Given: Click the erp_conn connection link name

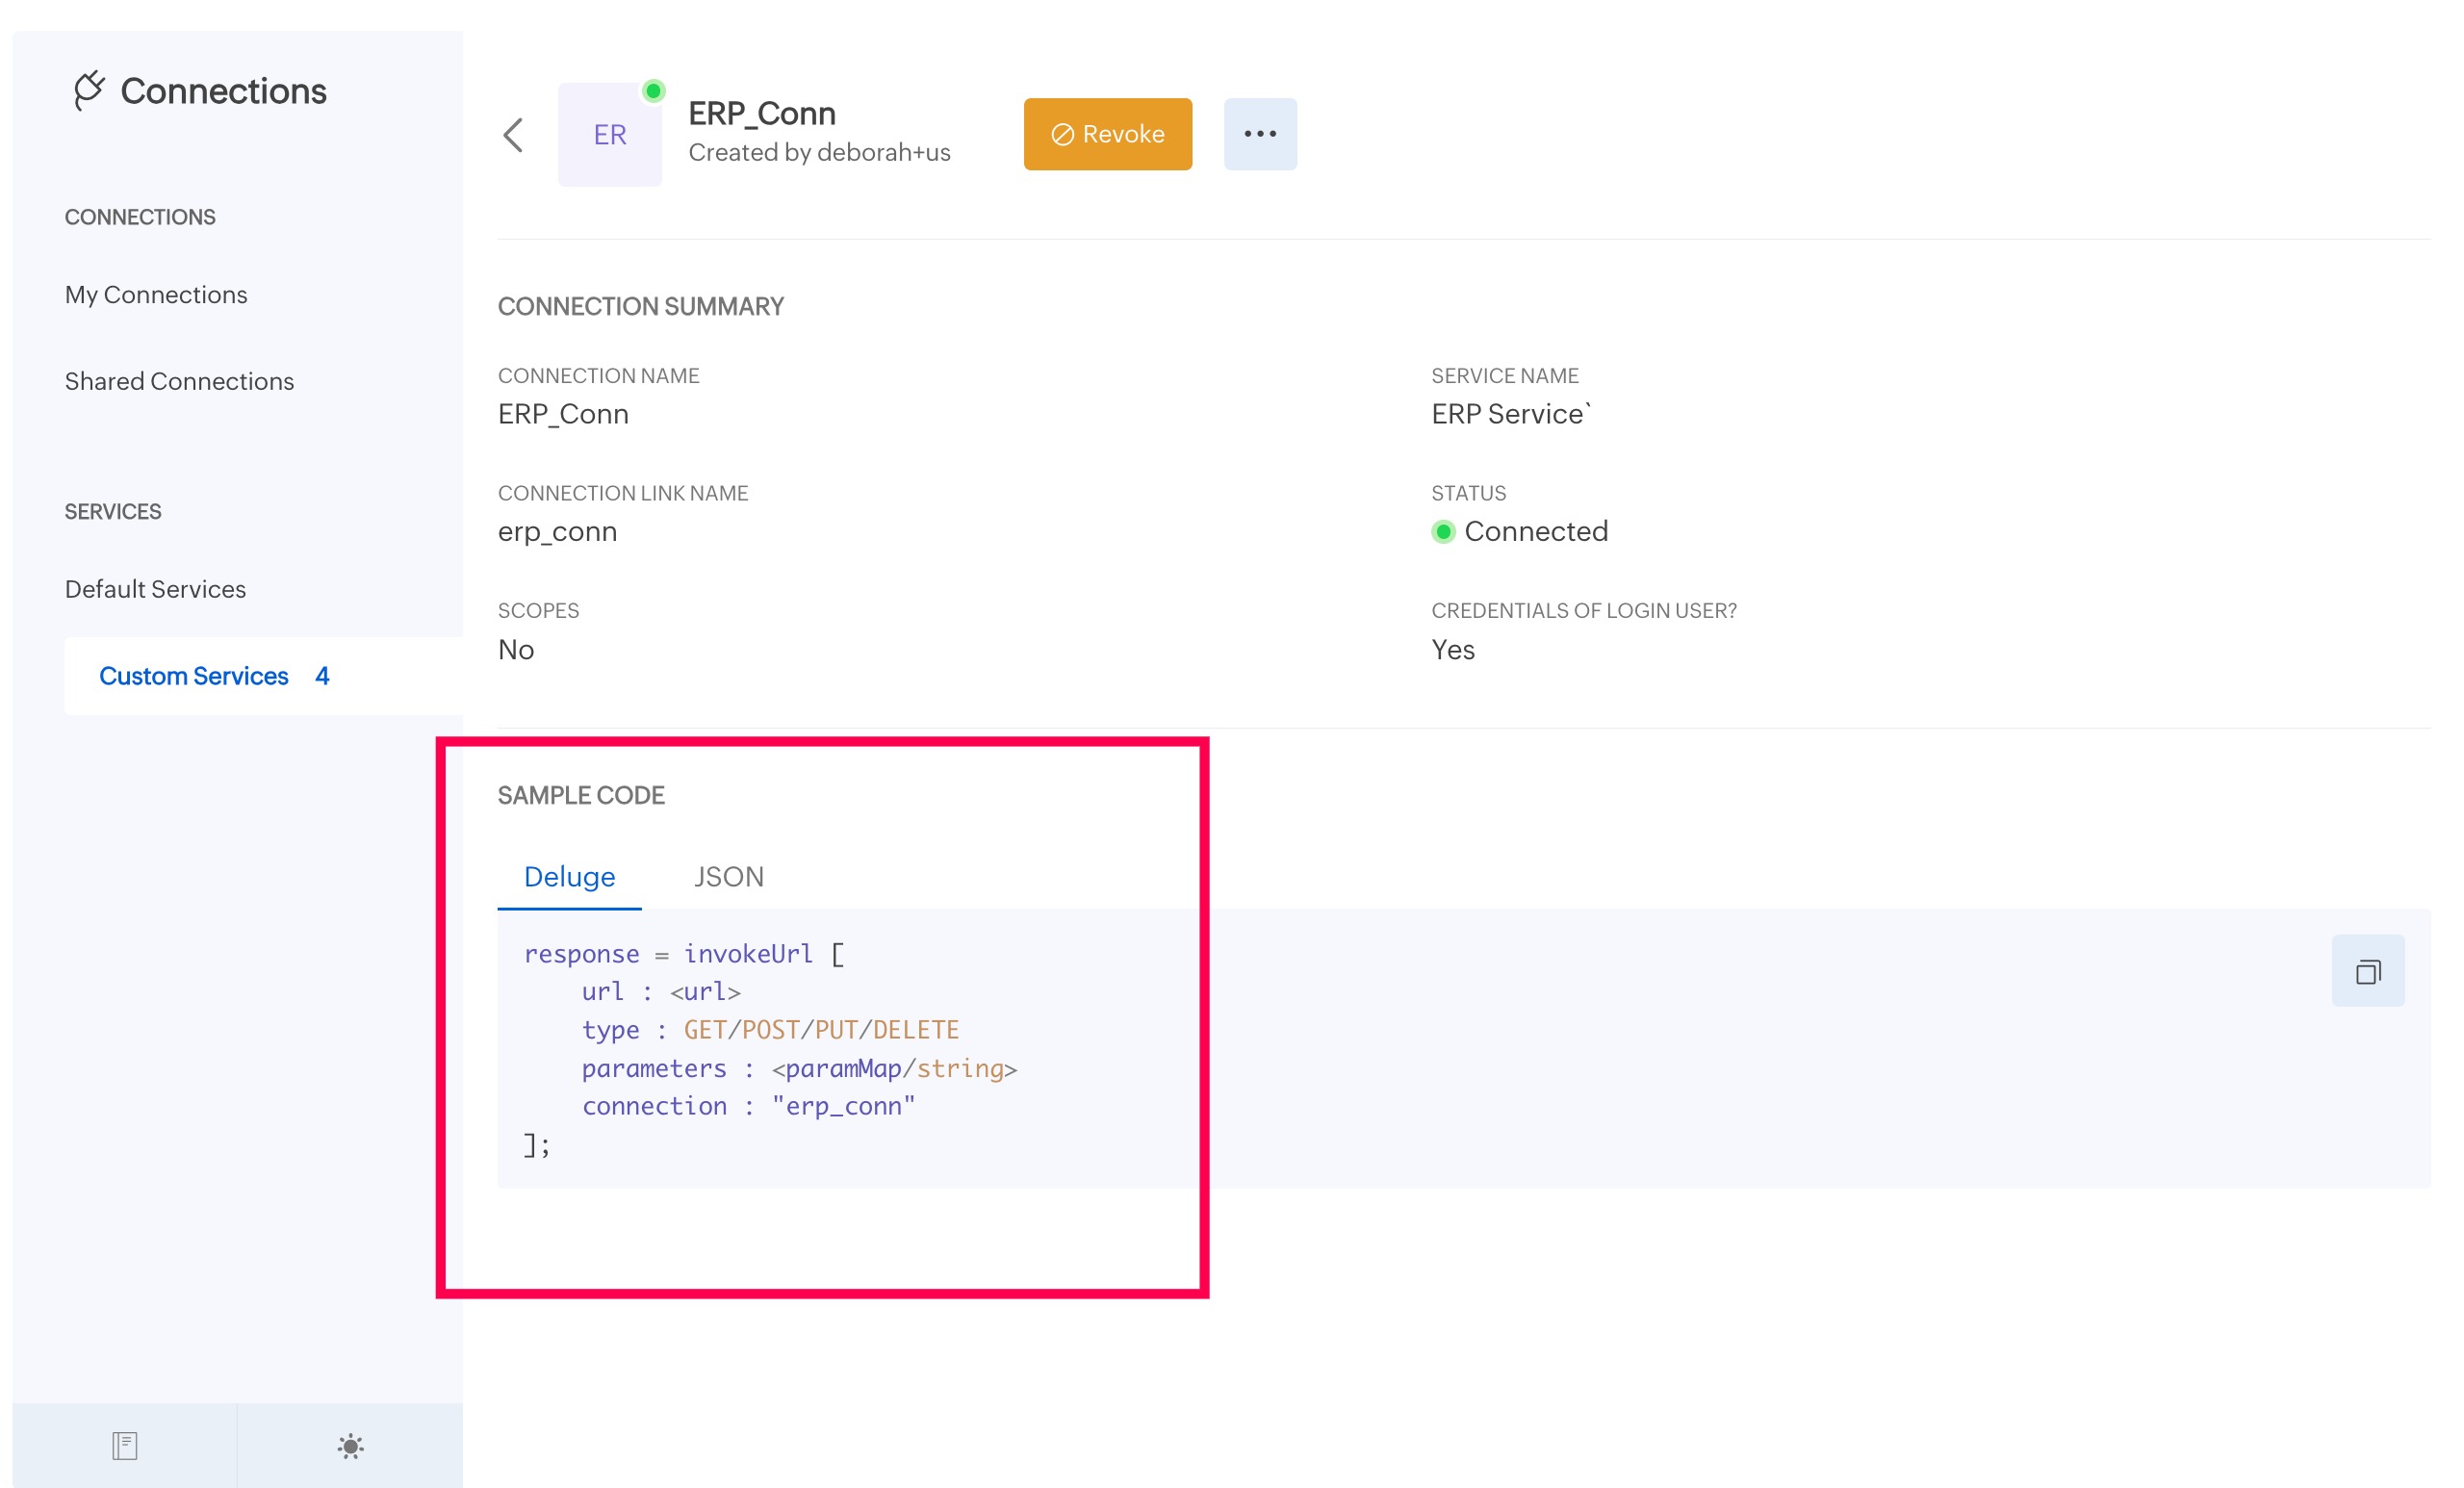Looking at the screenshot, I should [x=557, y=531].
